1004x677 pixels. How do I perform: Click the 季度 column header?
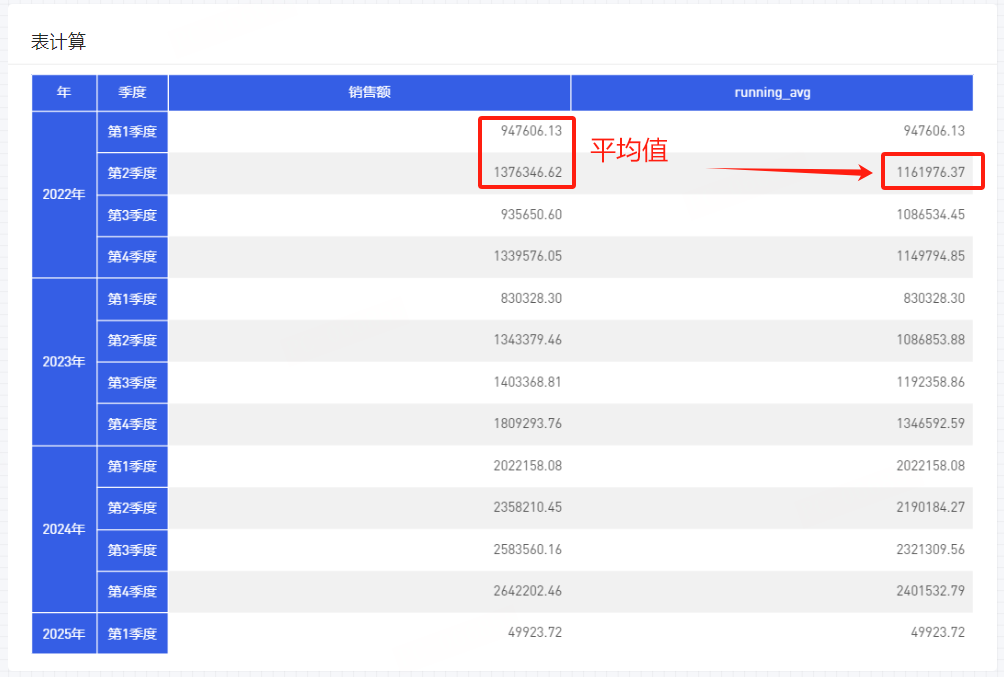132,92
